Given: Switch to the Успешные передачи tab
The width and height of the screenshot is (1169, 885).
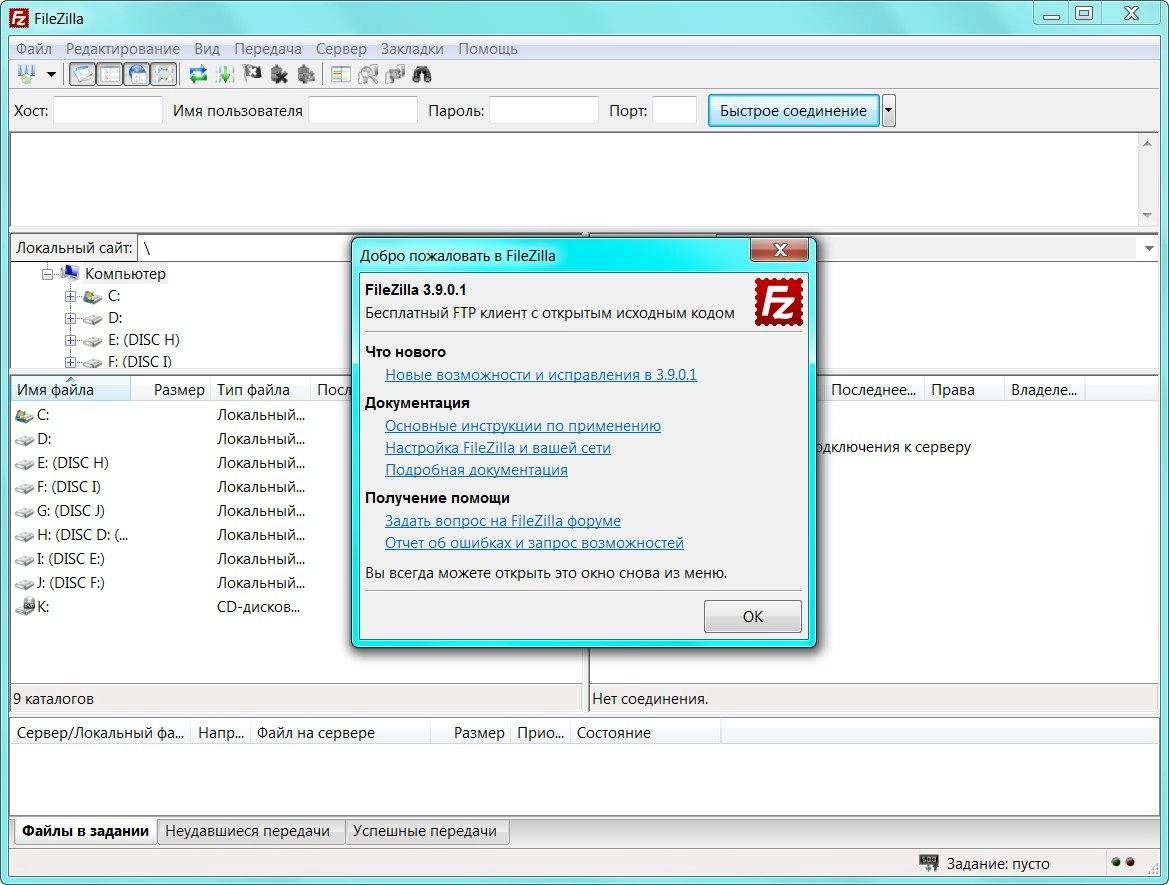Looking at the screenshot, I should pos(425,831).
